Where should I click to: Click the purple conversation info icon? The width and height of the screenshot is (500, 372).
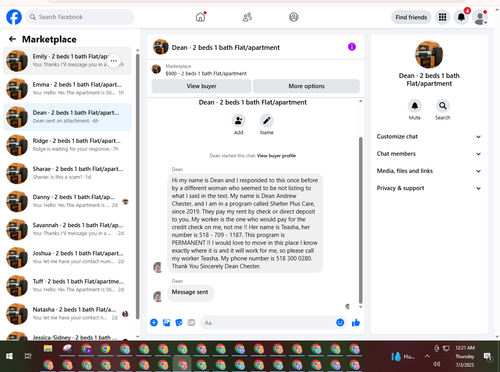tap(352, 47)
